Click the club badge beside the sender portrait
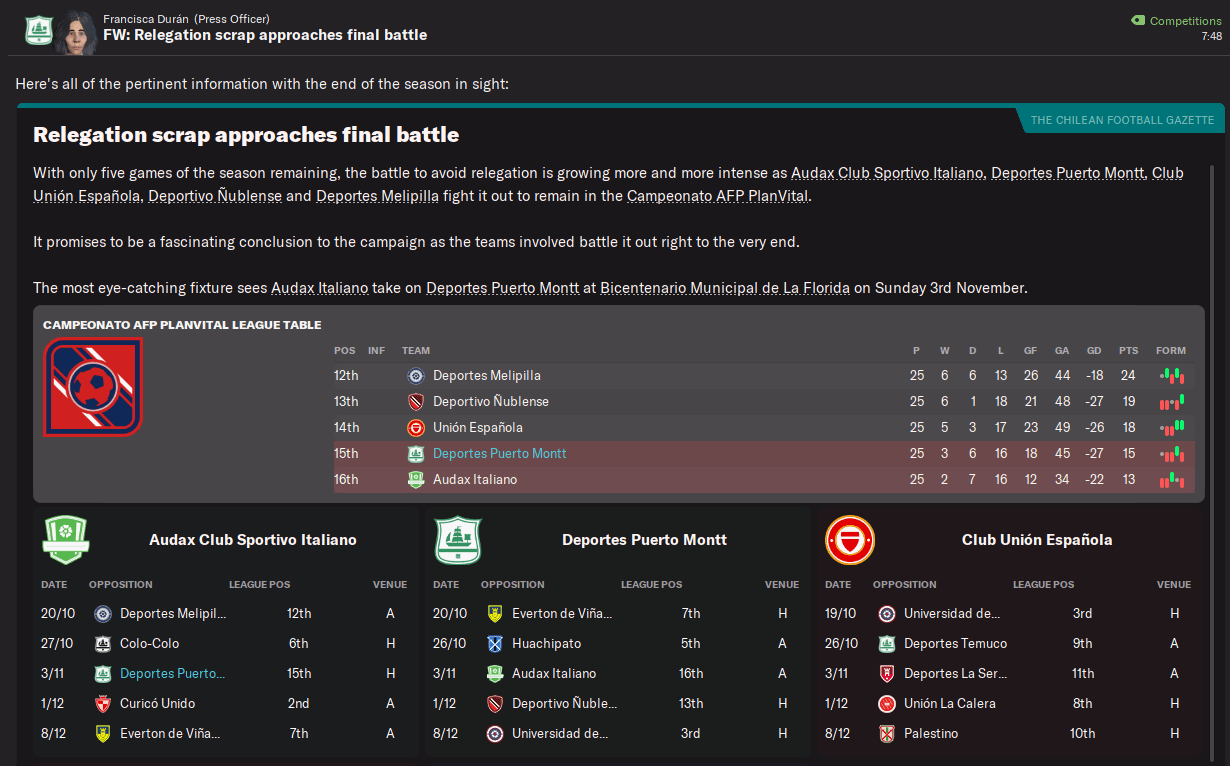1230x766 pixels. click(x=38, y=30)
